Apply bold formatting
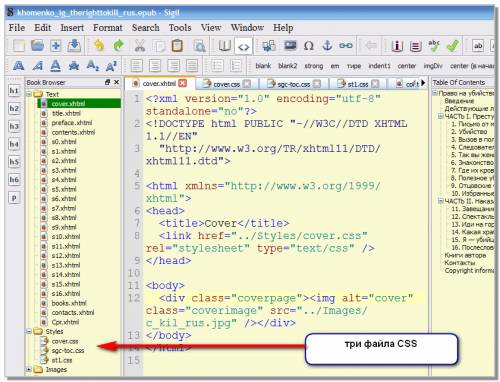 (x=18, y=66)
